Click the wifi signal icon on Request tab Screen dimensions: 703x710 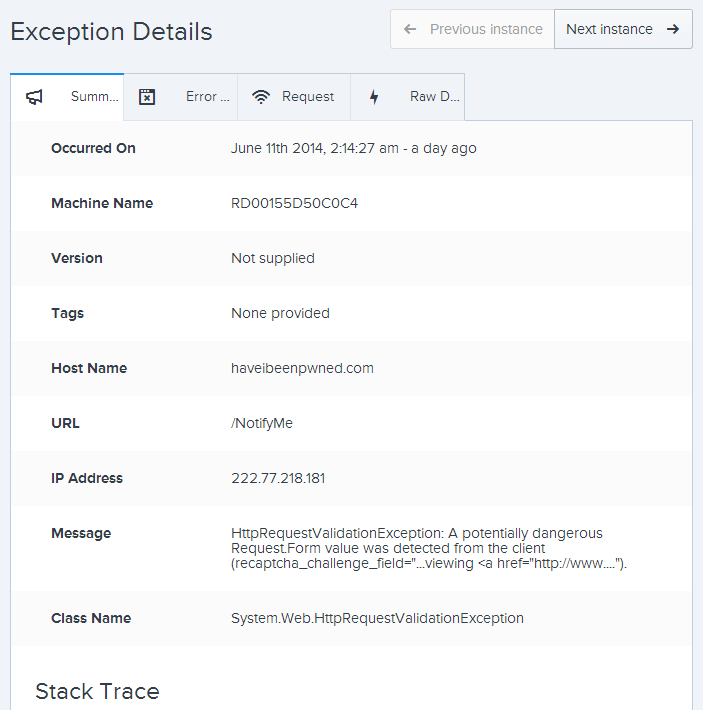[x=261, y=97]
